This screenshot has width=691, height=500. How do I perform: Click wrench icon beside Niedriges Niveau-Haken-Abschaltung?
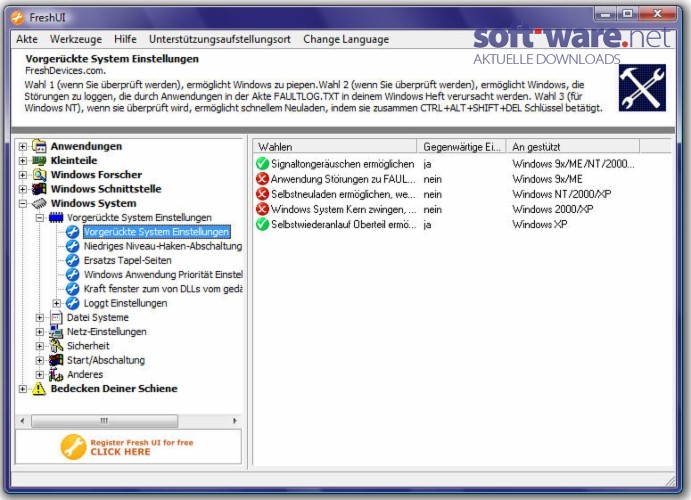pyautogui.click(x=72, y=246)
